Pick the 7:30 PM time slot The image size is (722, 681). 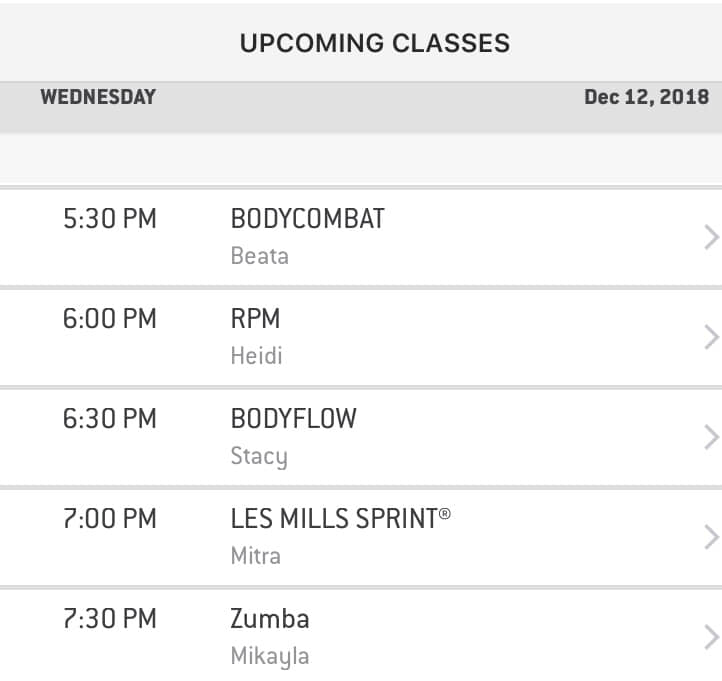(x=109, y=619)
